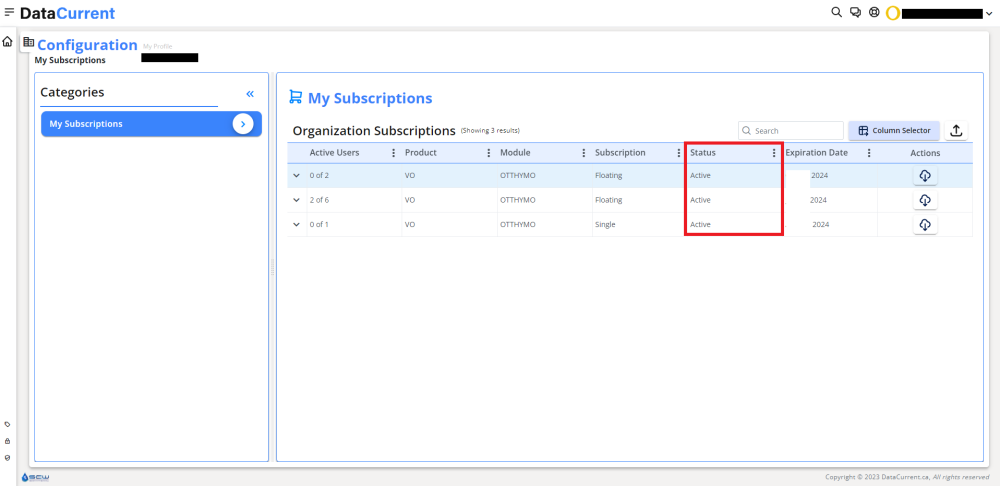
Task: Sort by Expiration Date column header
Action: 817,153
